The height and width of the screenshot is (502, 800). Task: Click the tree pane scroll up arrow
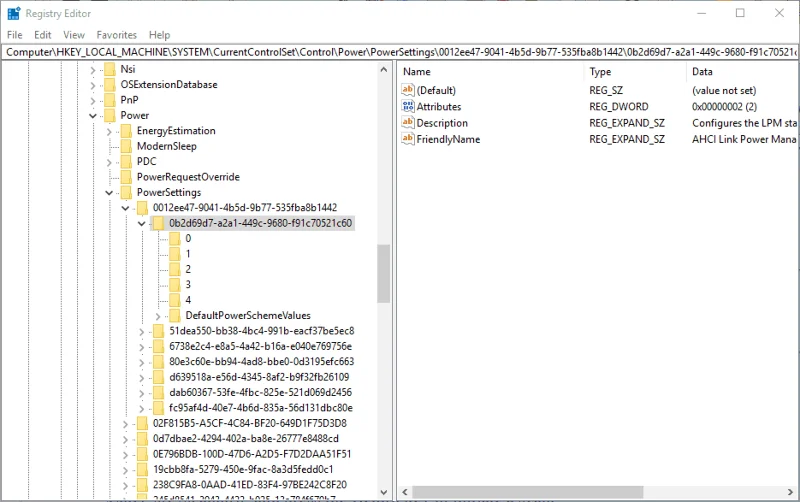pyautogui.click(x=384, y=69)
